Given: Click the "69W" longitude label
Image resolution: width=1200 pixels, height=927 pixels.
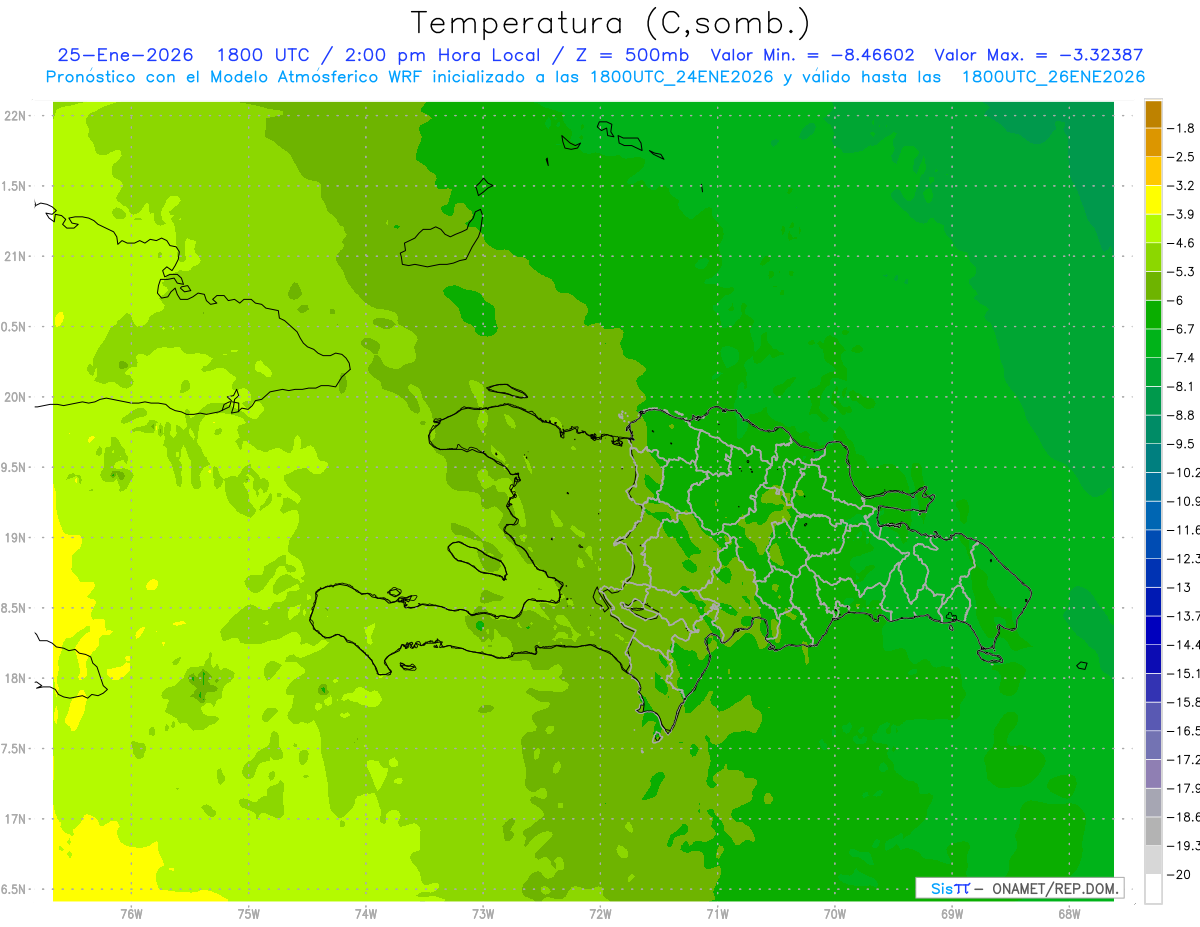Looking at the screenshot, I should (x=952, y=914).
